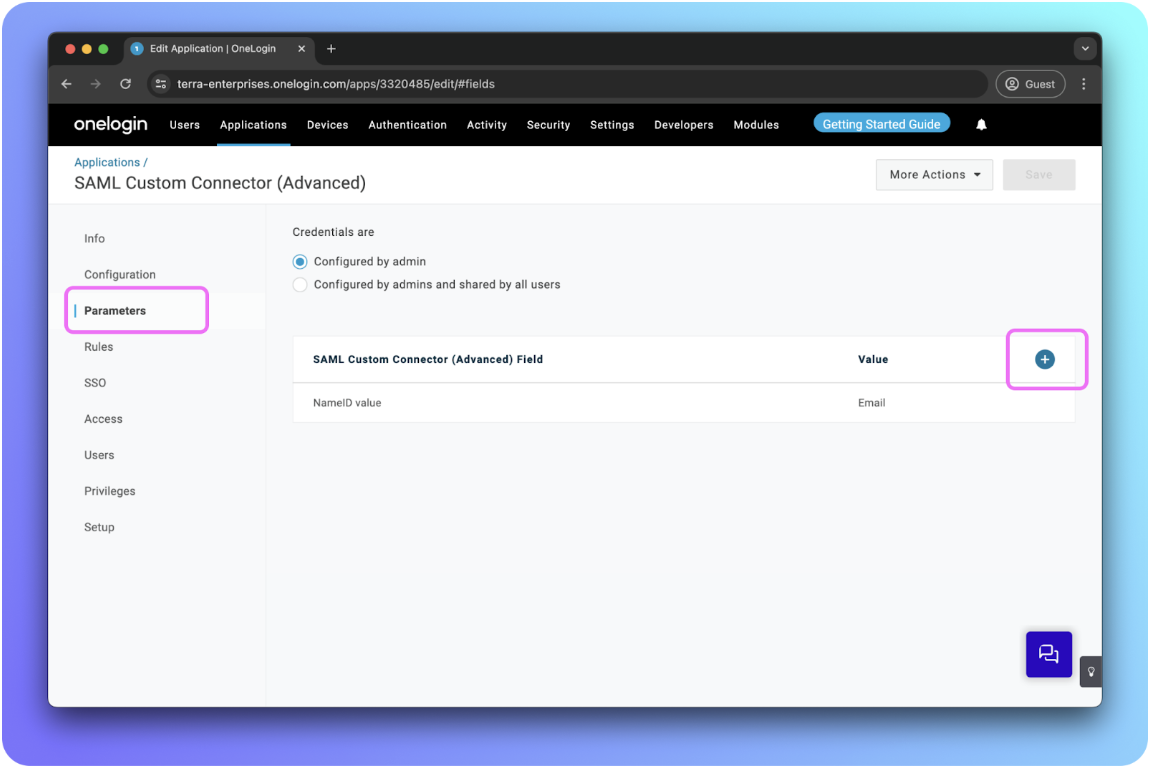Go back with the browser back arrow
1152x768 pixels.
[x=67, y=84]
